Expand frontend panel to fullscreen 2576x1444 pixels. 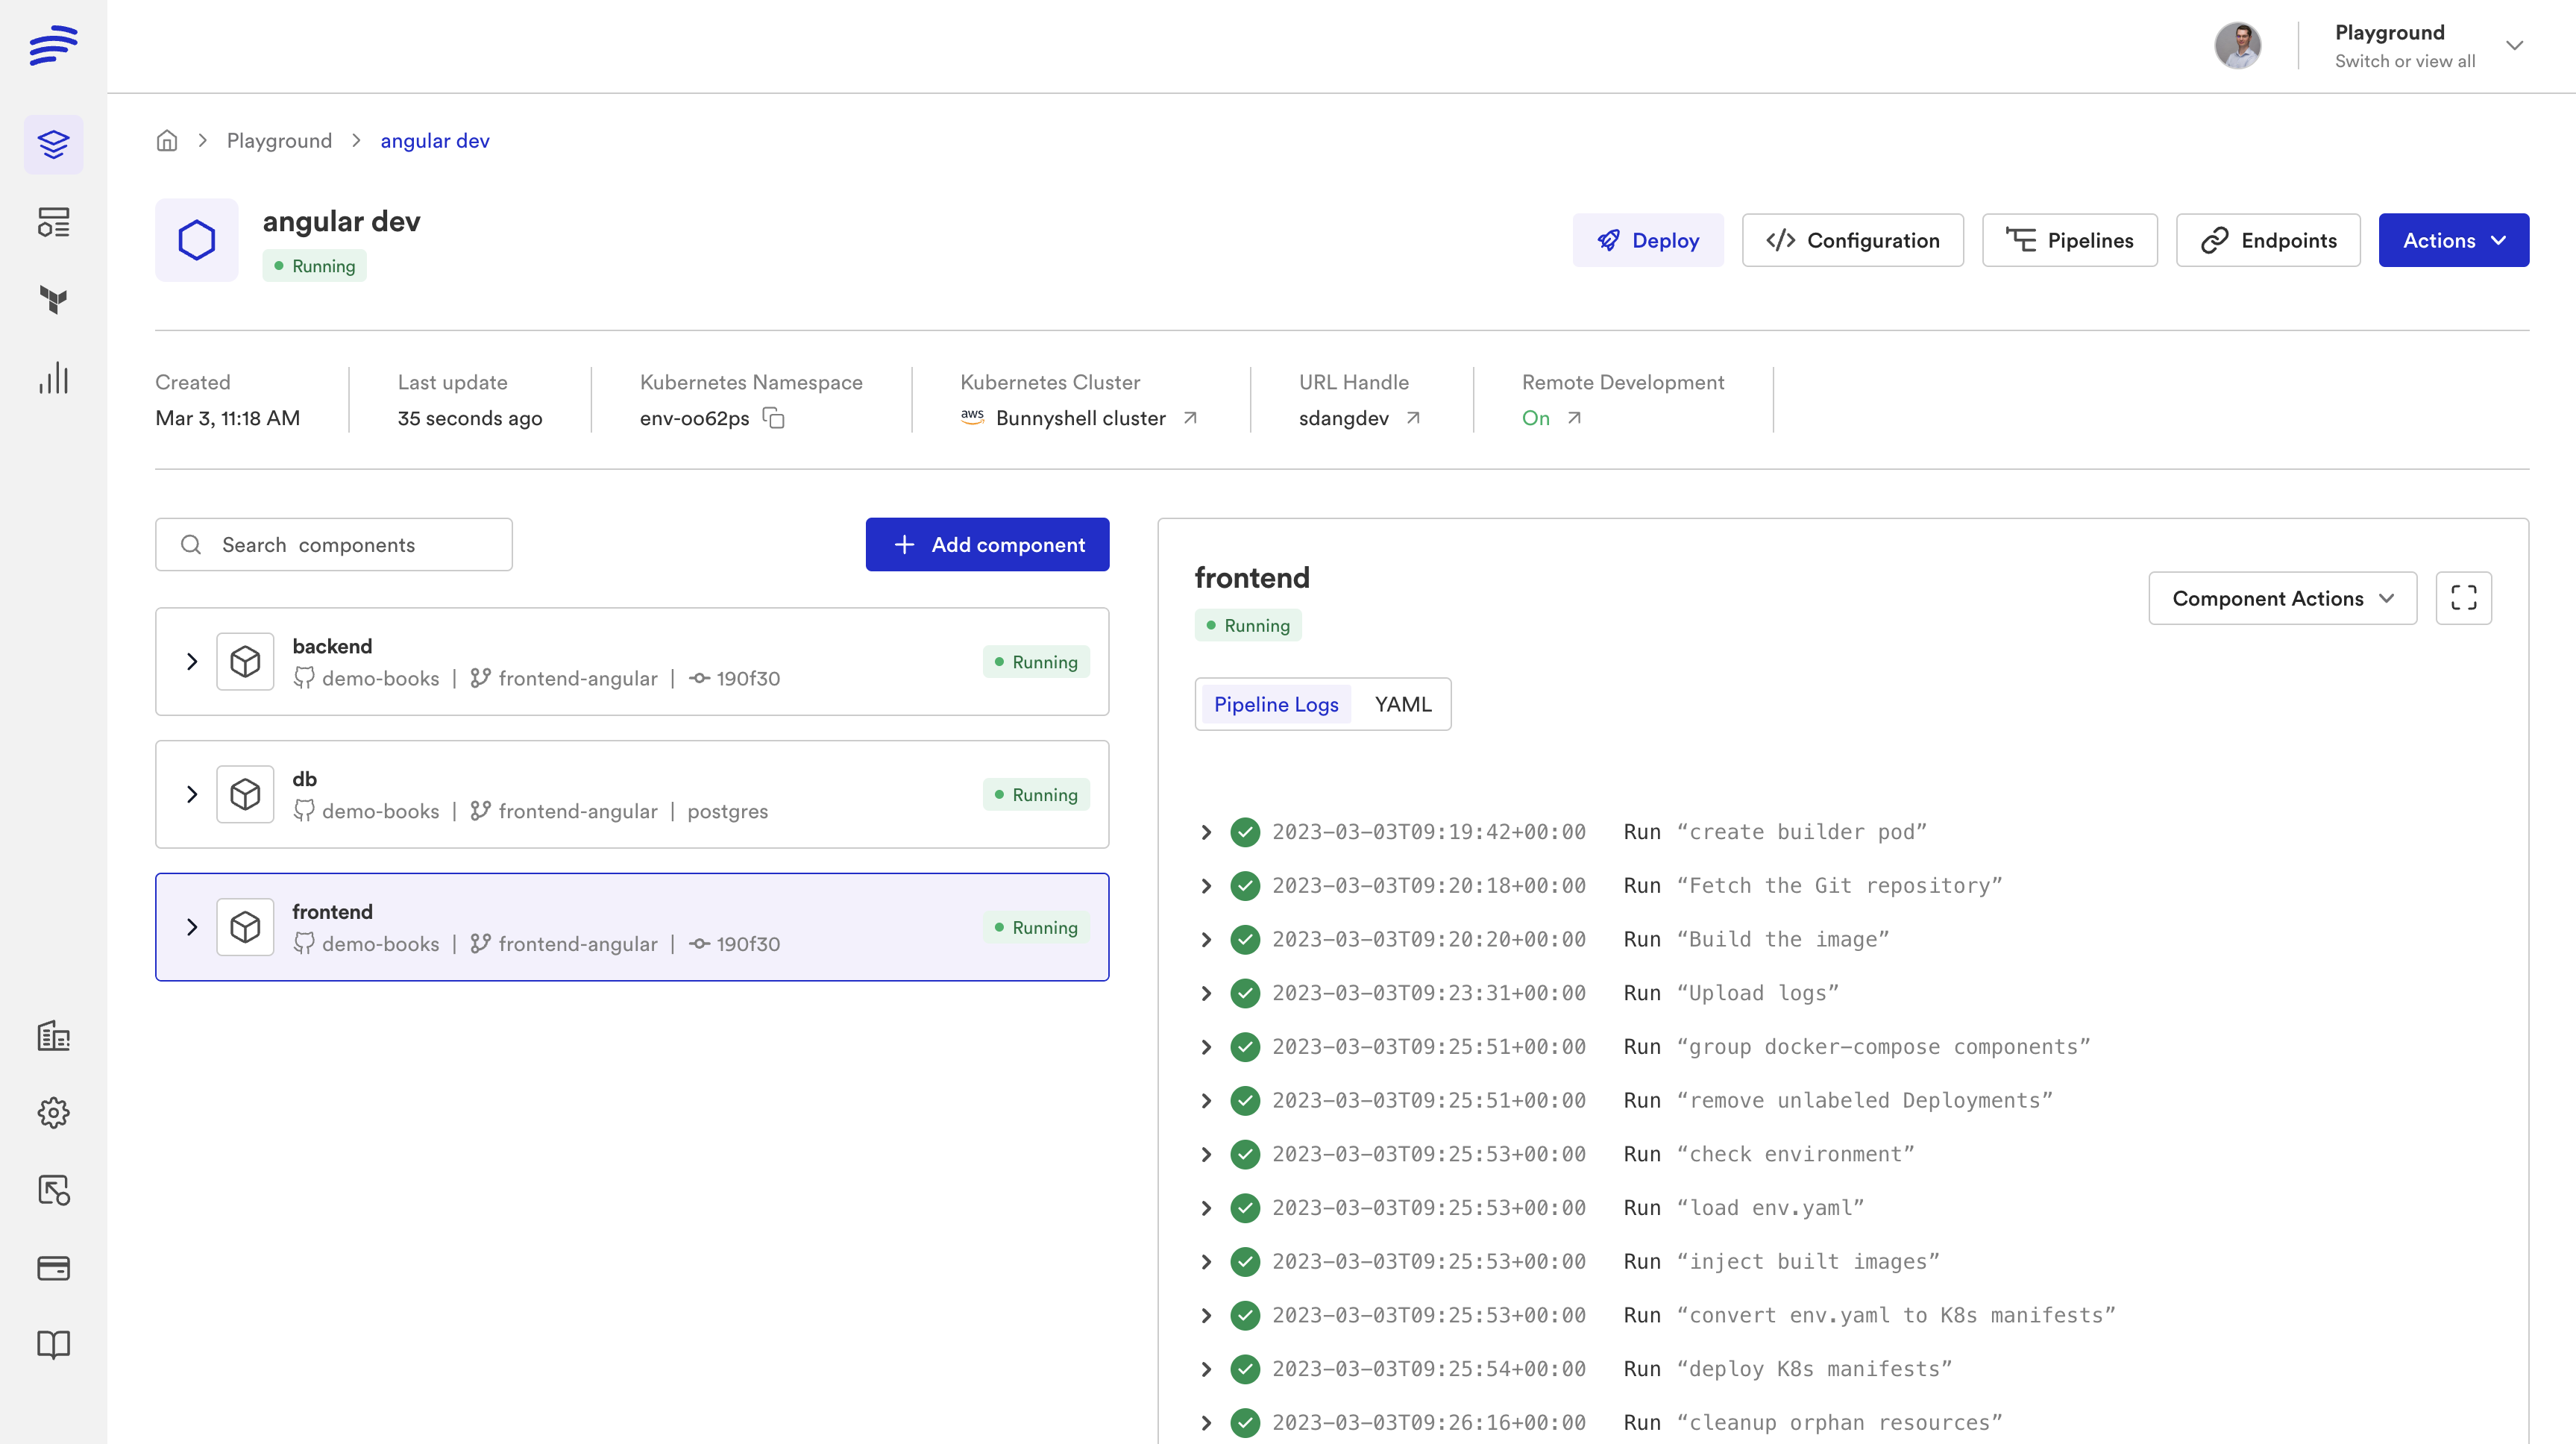[2463, 598]
